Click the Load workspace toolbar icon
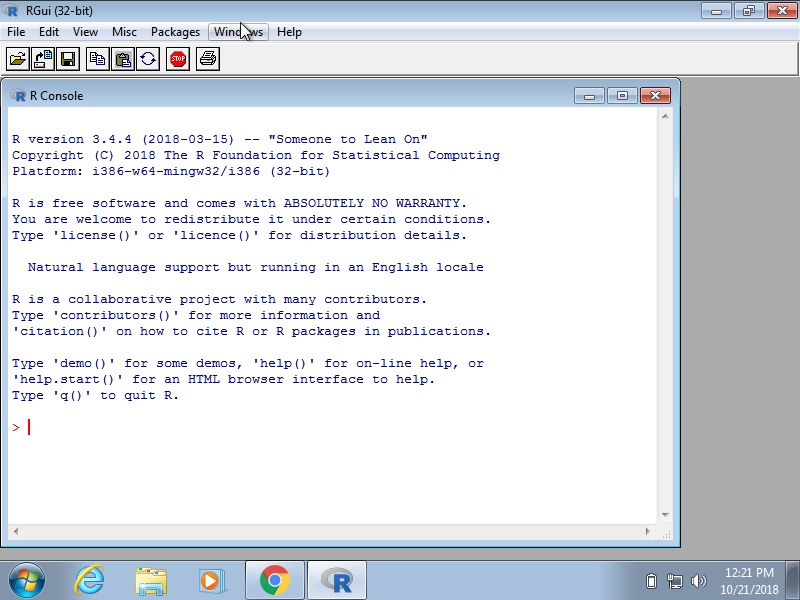 43,59
